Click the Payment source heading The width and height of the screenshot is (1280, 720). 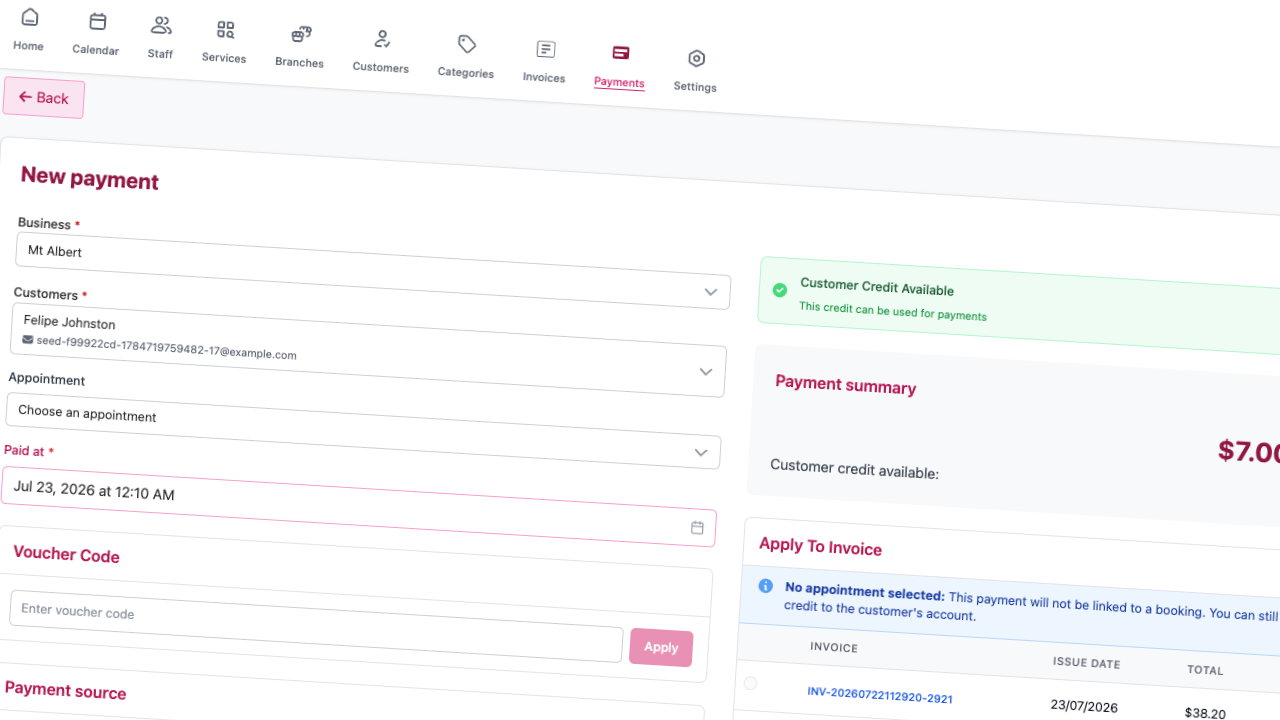click(65, 689)
